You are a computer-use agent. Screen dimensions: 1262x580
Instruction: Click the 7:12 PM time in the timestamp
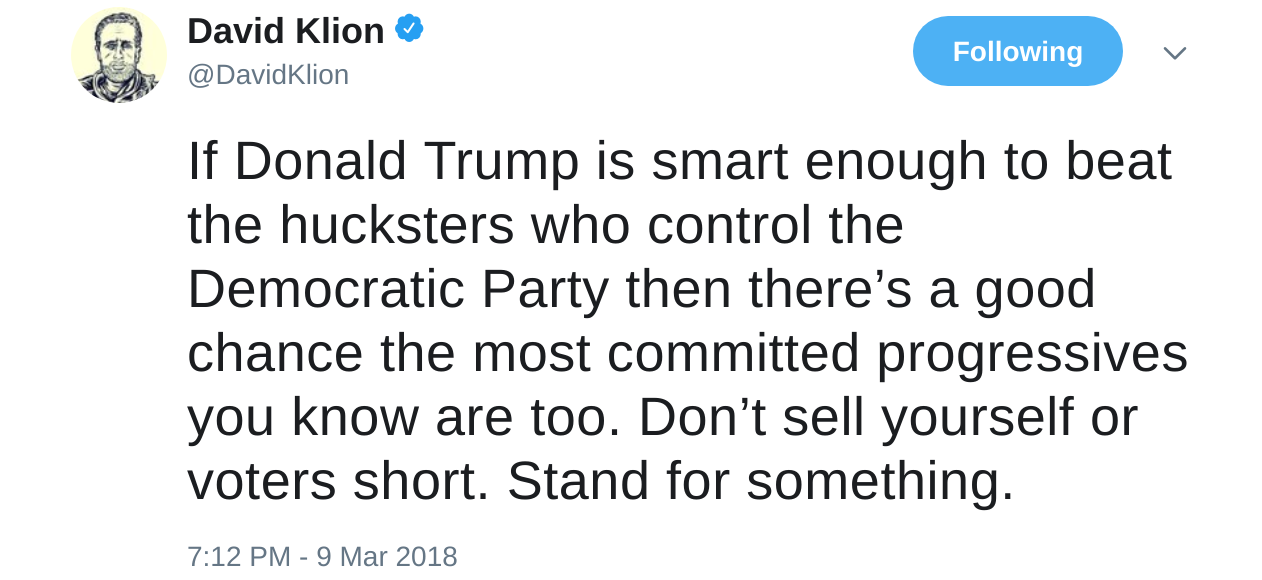pyautogui.click(x=238, y=556)
